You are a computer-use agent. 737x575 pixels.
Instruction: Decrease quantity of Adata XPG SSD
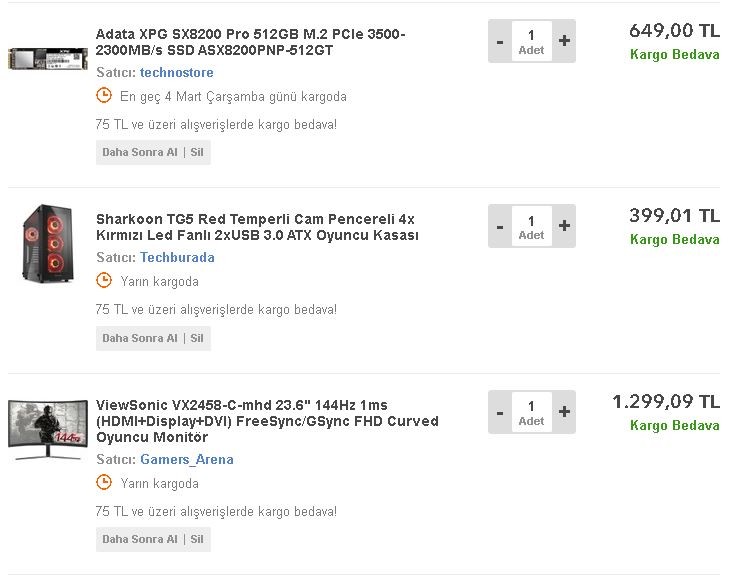coord(500,41)
